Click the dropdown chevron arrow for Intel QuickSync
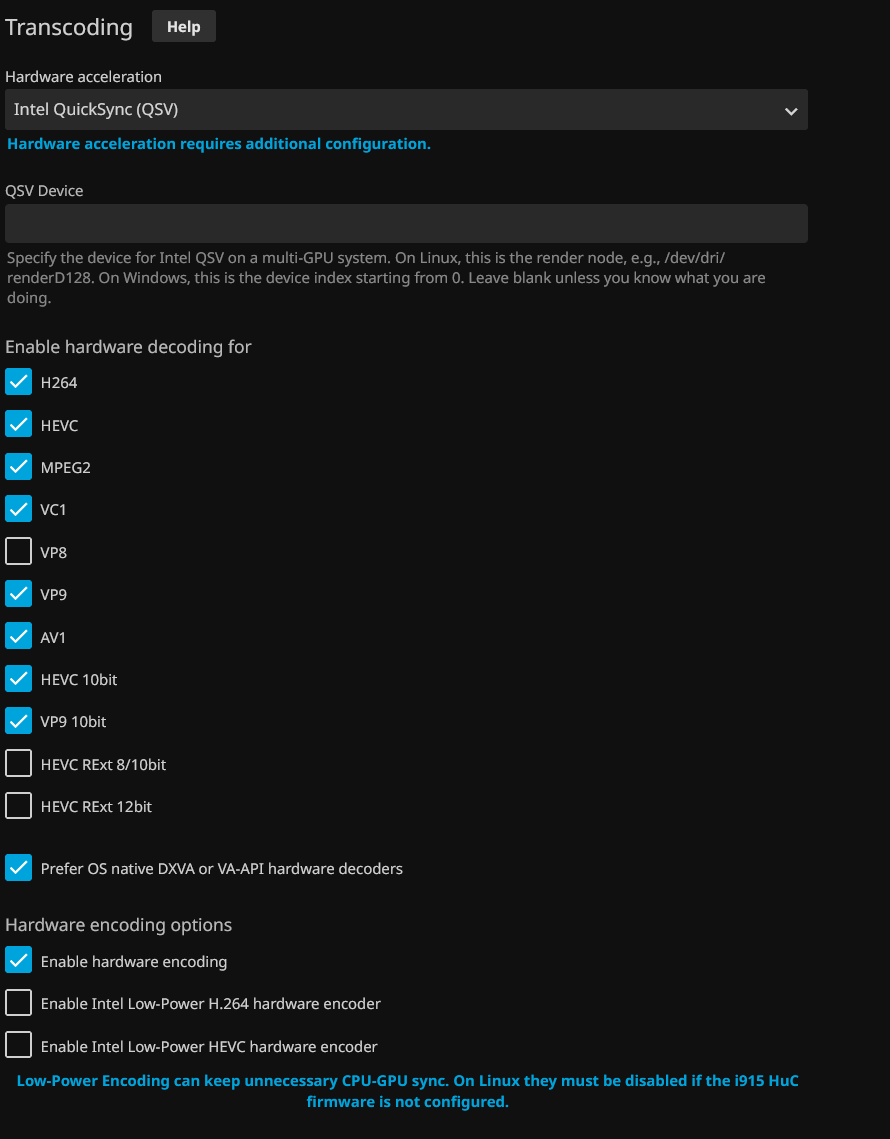Screen dimensions: 890x1139 click(x=791, y=111)
